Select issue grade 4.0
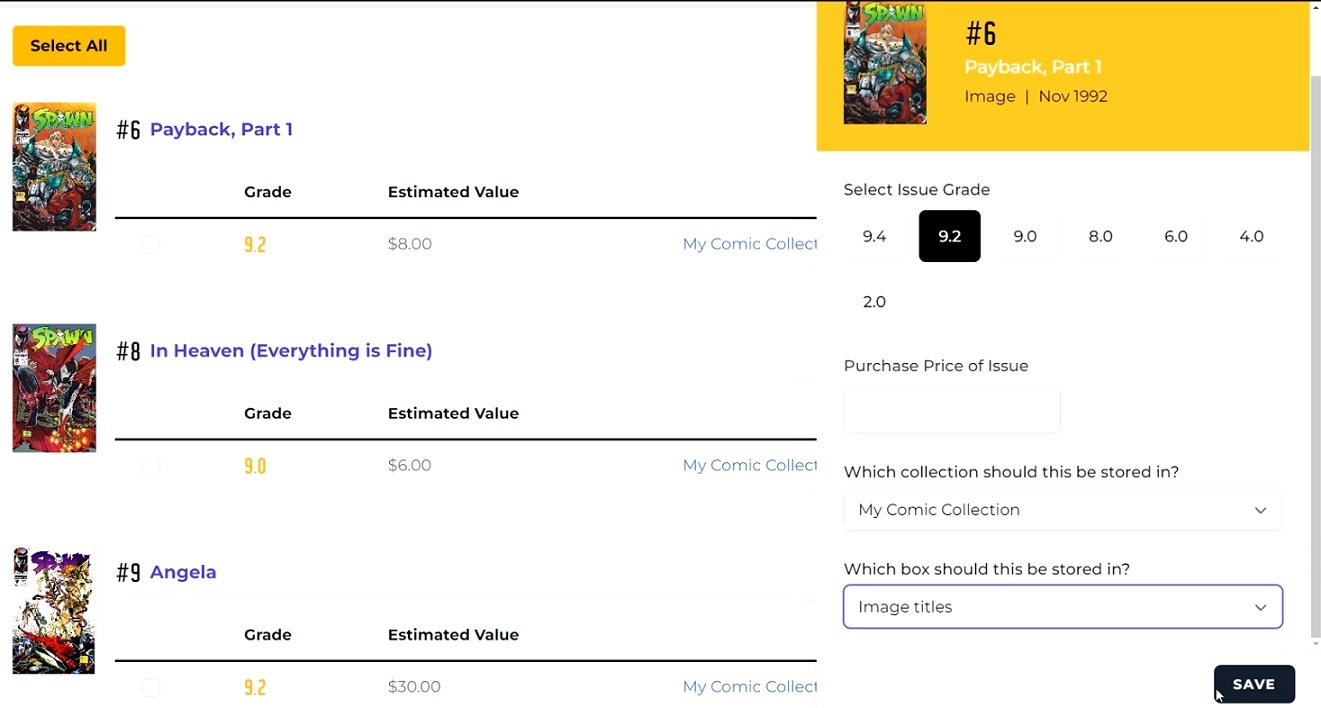The image size is (1321, 708). point(1251,237)
